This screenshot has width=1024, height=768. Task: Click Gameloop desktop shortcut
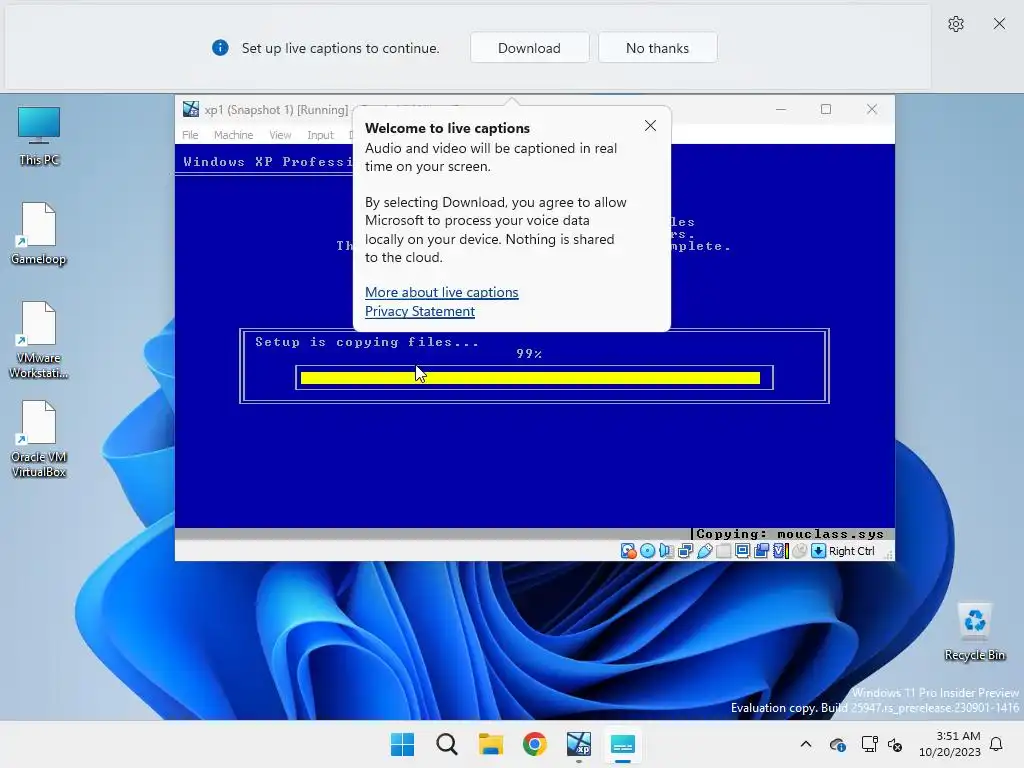tap(39, 234)
